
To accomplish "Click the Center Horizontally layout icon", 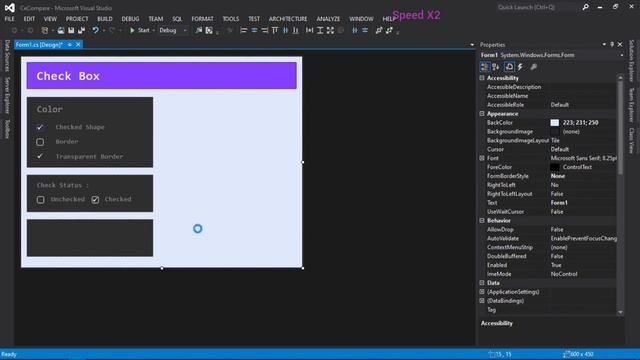I will tap(355, 30).
